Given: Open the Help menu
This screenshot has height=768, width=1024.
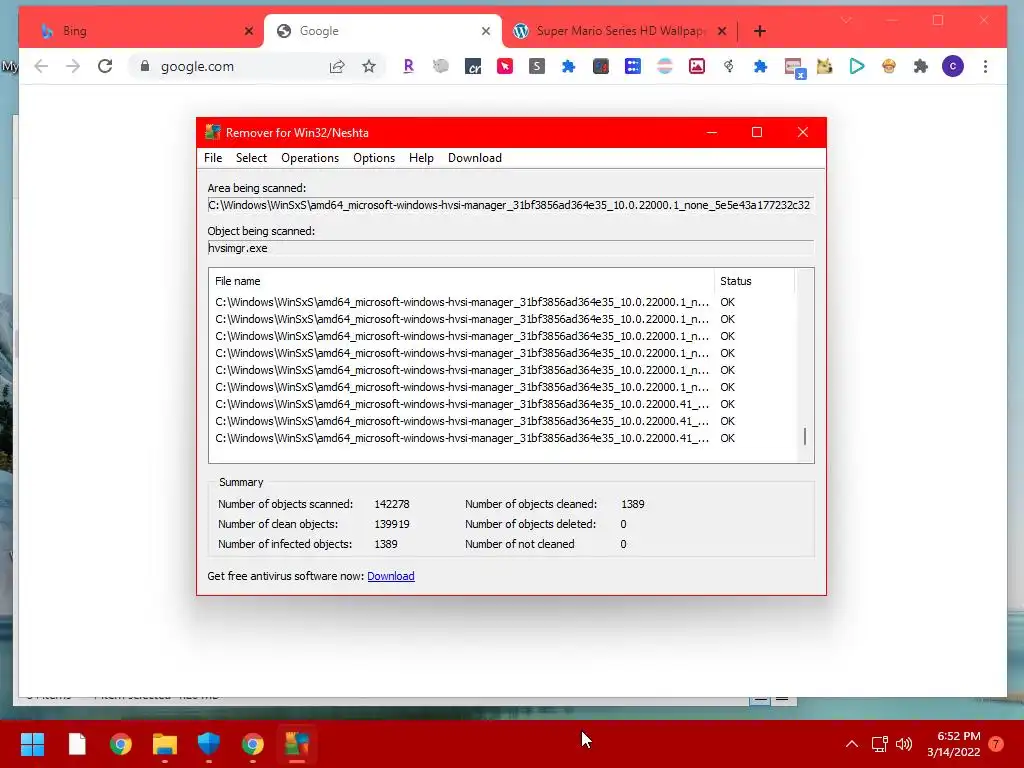Looking at the screenshot, I should click(x=421, y=158).
